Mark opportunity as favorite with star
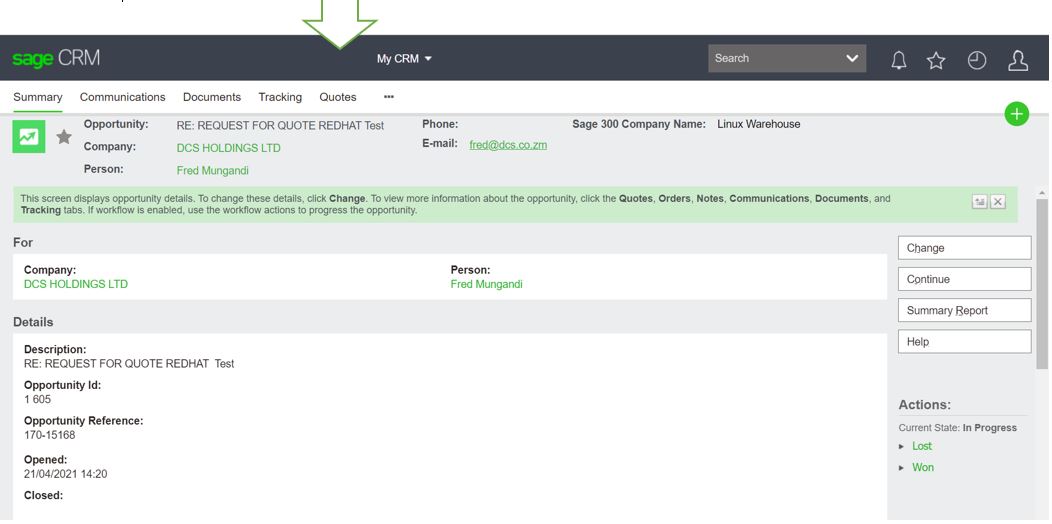 64,137
